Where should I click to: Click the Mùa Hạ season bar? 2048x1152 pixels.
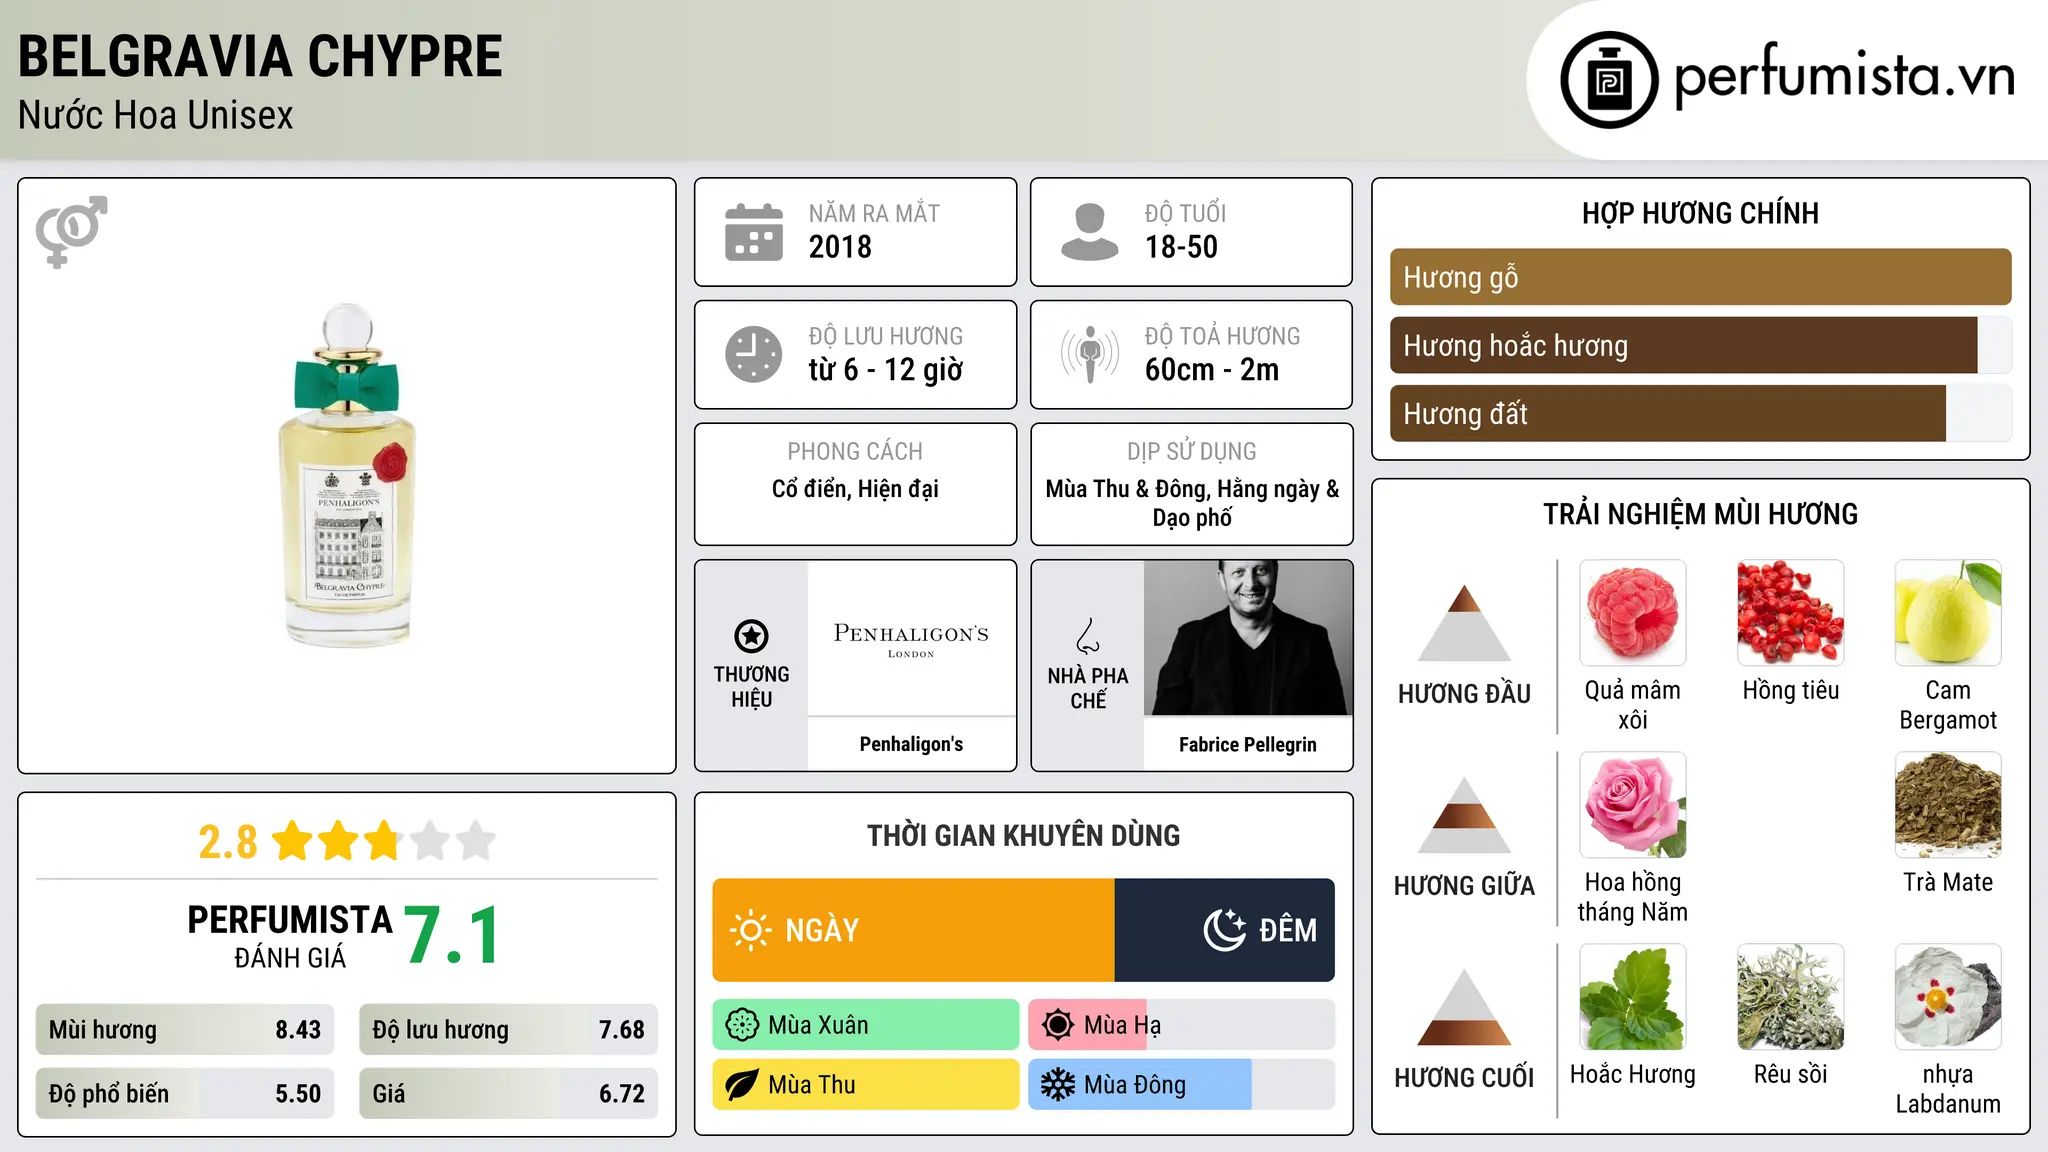[x=1182, y=1025]
